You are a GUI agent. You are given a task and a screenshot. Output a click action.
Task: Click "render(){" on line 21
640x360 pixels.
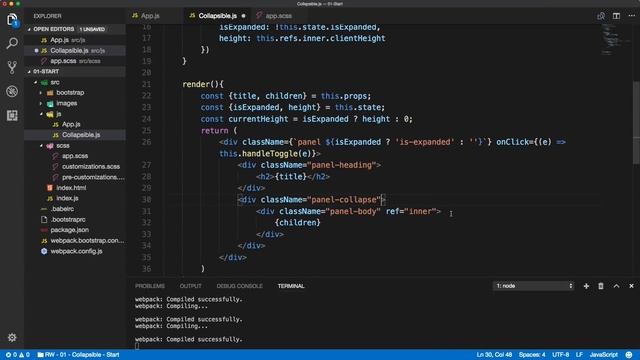tap(203, 84)
